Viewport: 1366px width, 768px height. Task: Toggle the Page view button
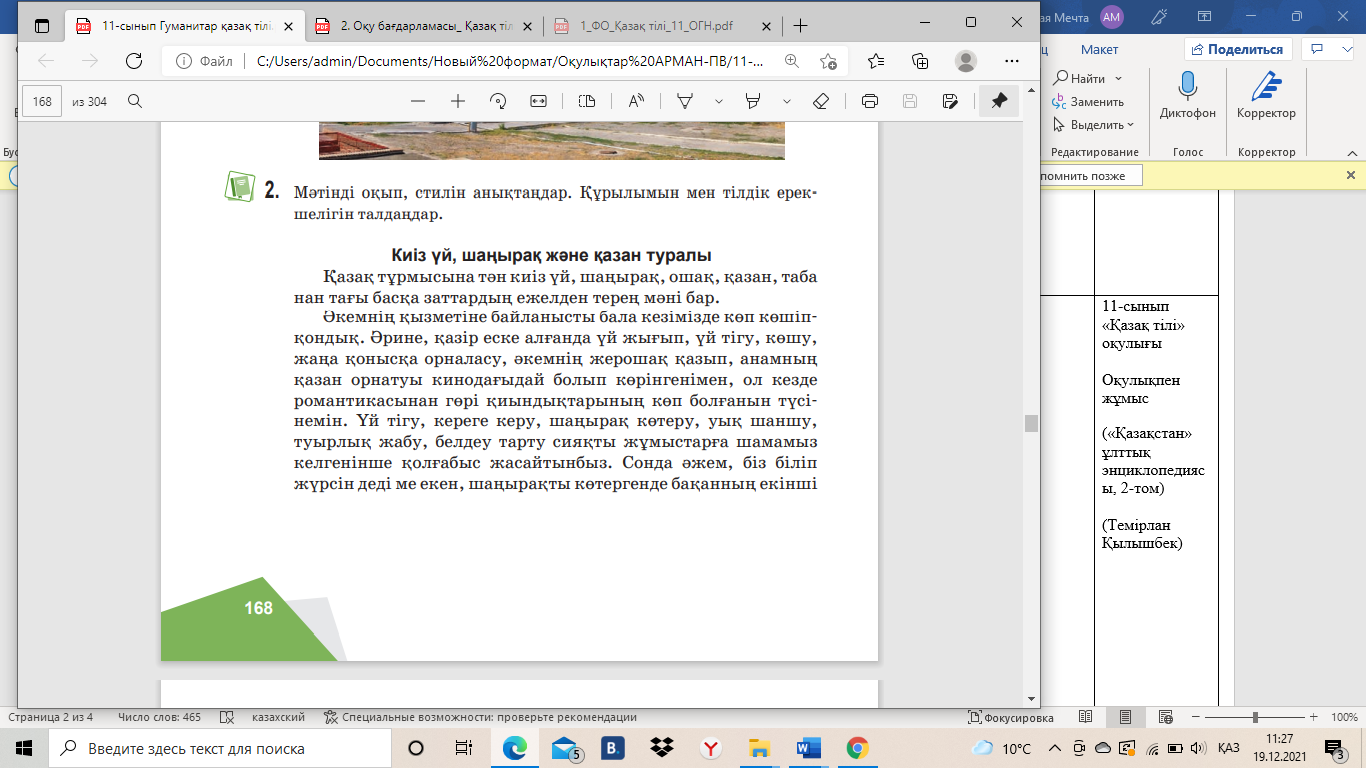click(x=587, y=101)
